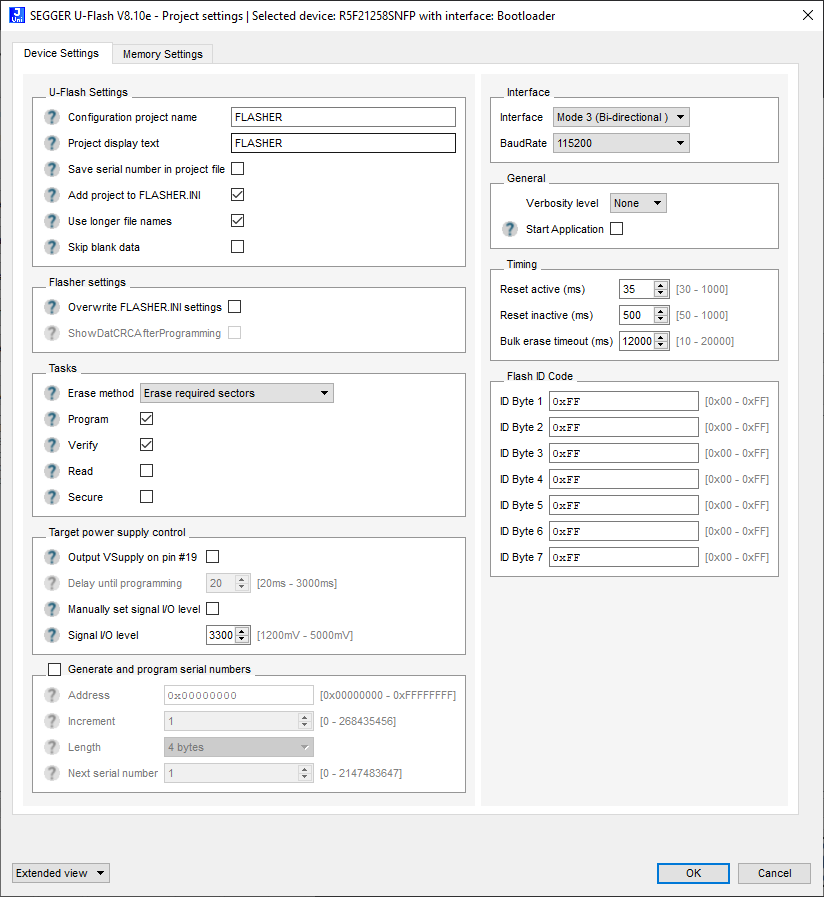Click help icon for Overwrite FLASHER.INI settings
824x897 pixels.
tap(52, 307)
